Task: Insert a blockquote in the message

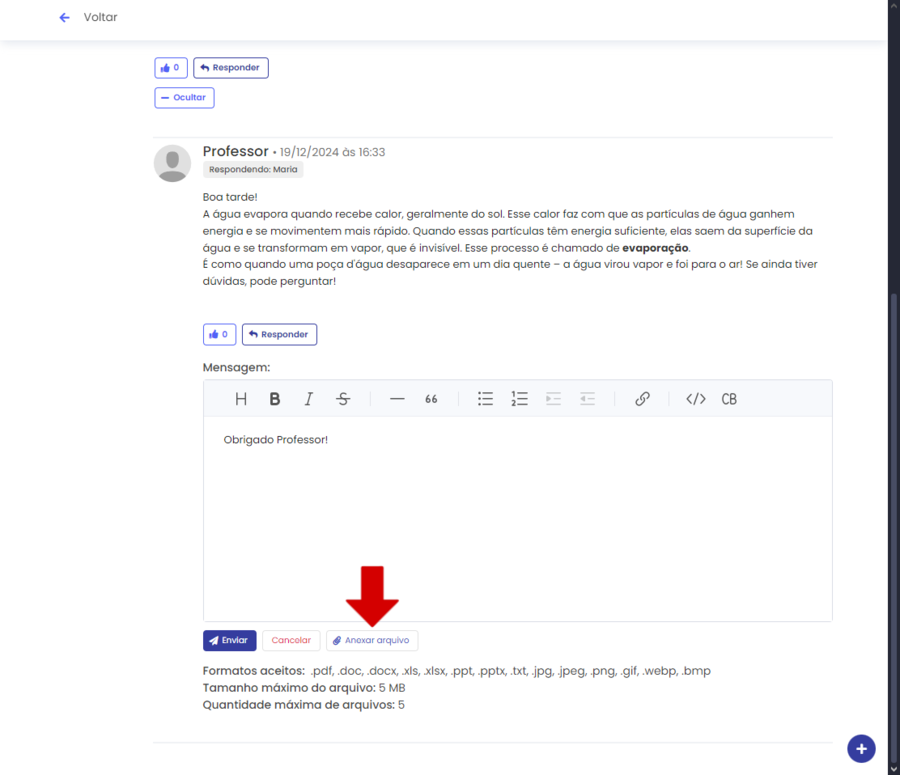Action: (x=431, y=399)
